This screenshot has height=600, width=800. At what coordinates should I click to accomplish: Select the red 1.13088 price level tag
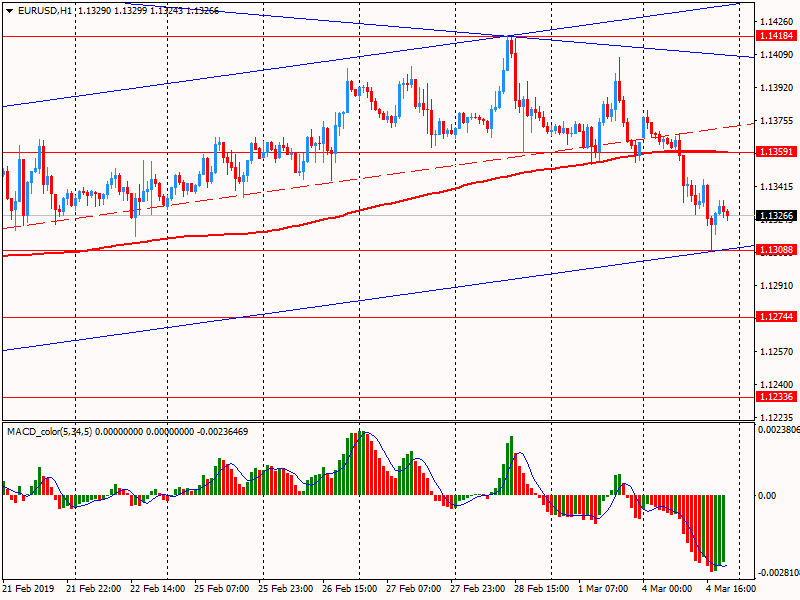coord(775,250)
